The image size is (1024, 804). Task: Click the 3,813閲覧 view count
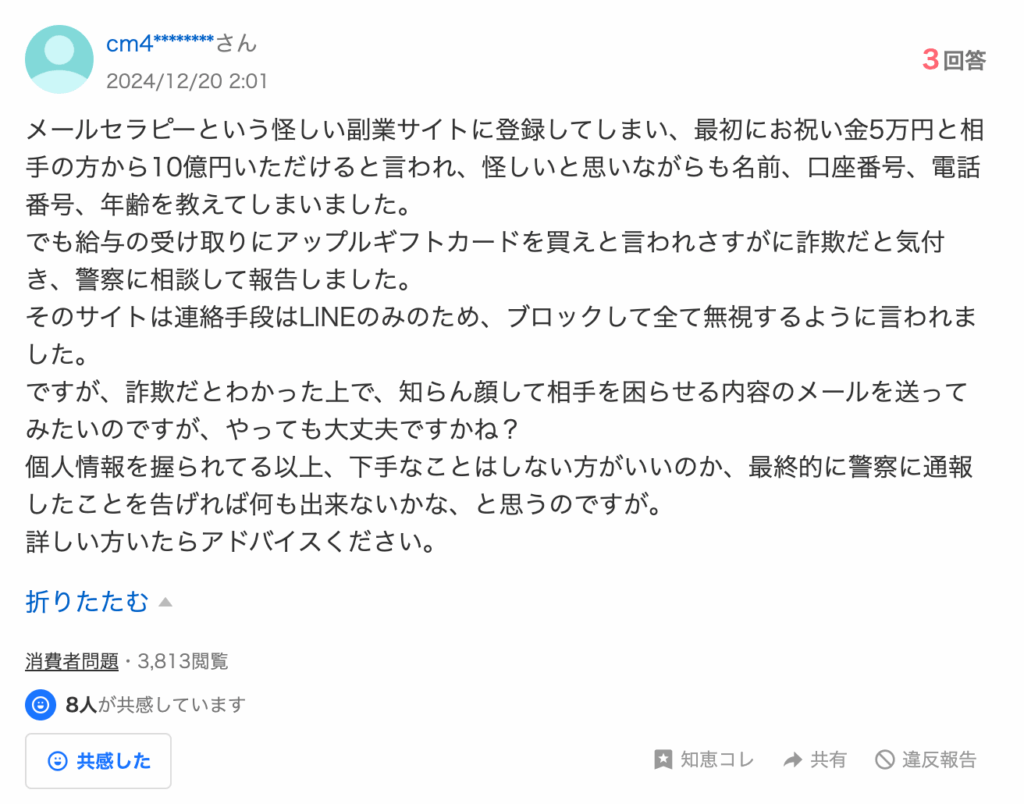click(x=183, y=660)
